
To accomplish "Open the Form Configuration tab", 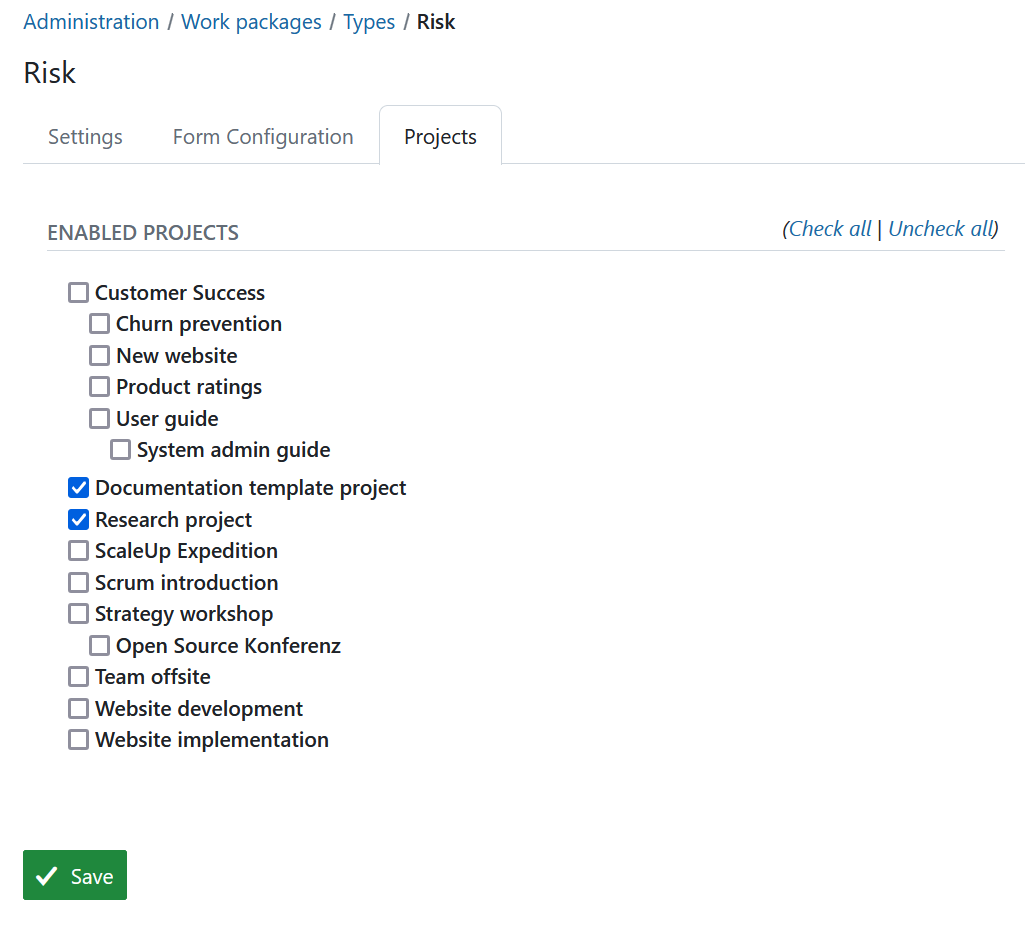I will 263,136.
